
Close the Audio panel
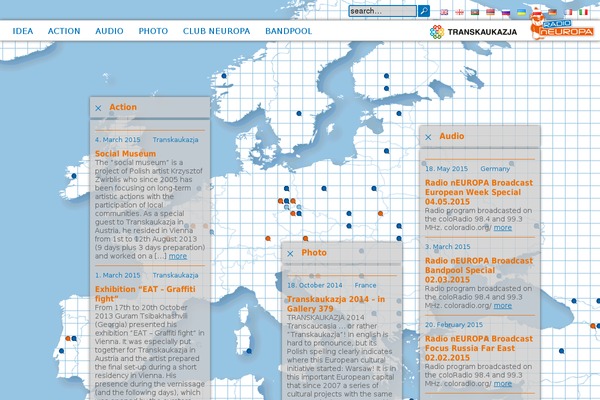coord(428,137)
